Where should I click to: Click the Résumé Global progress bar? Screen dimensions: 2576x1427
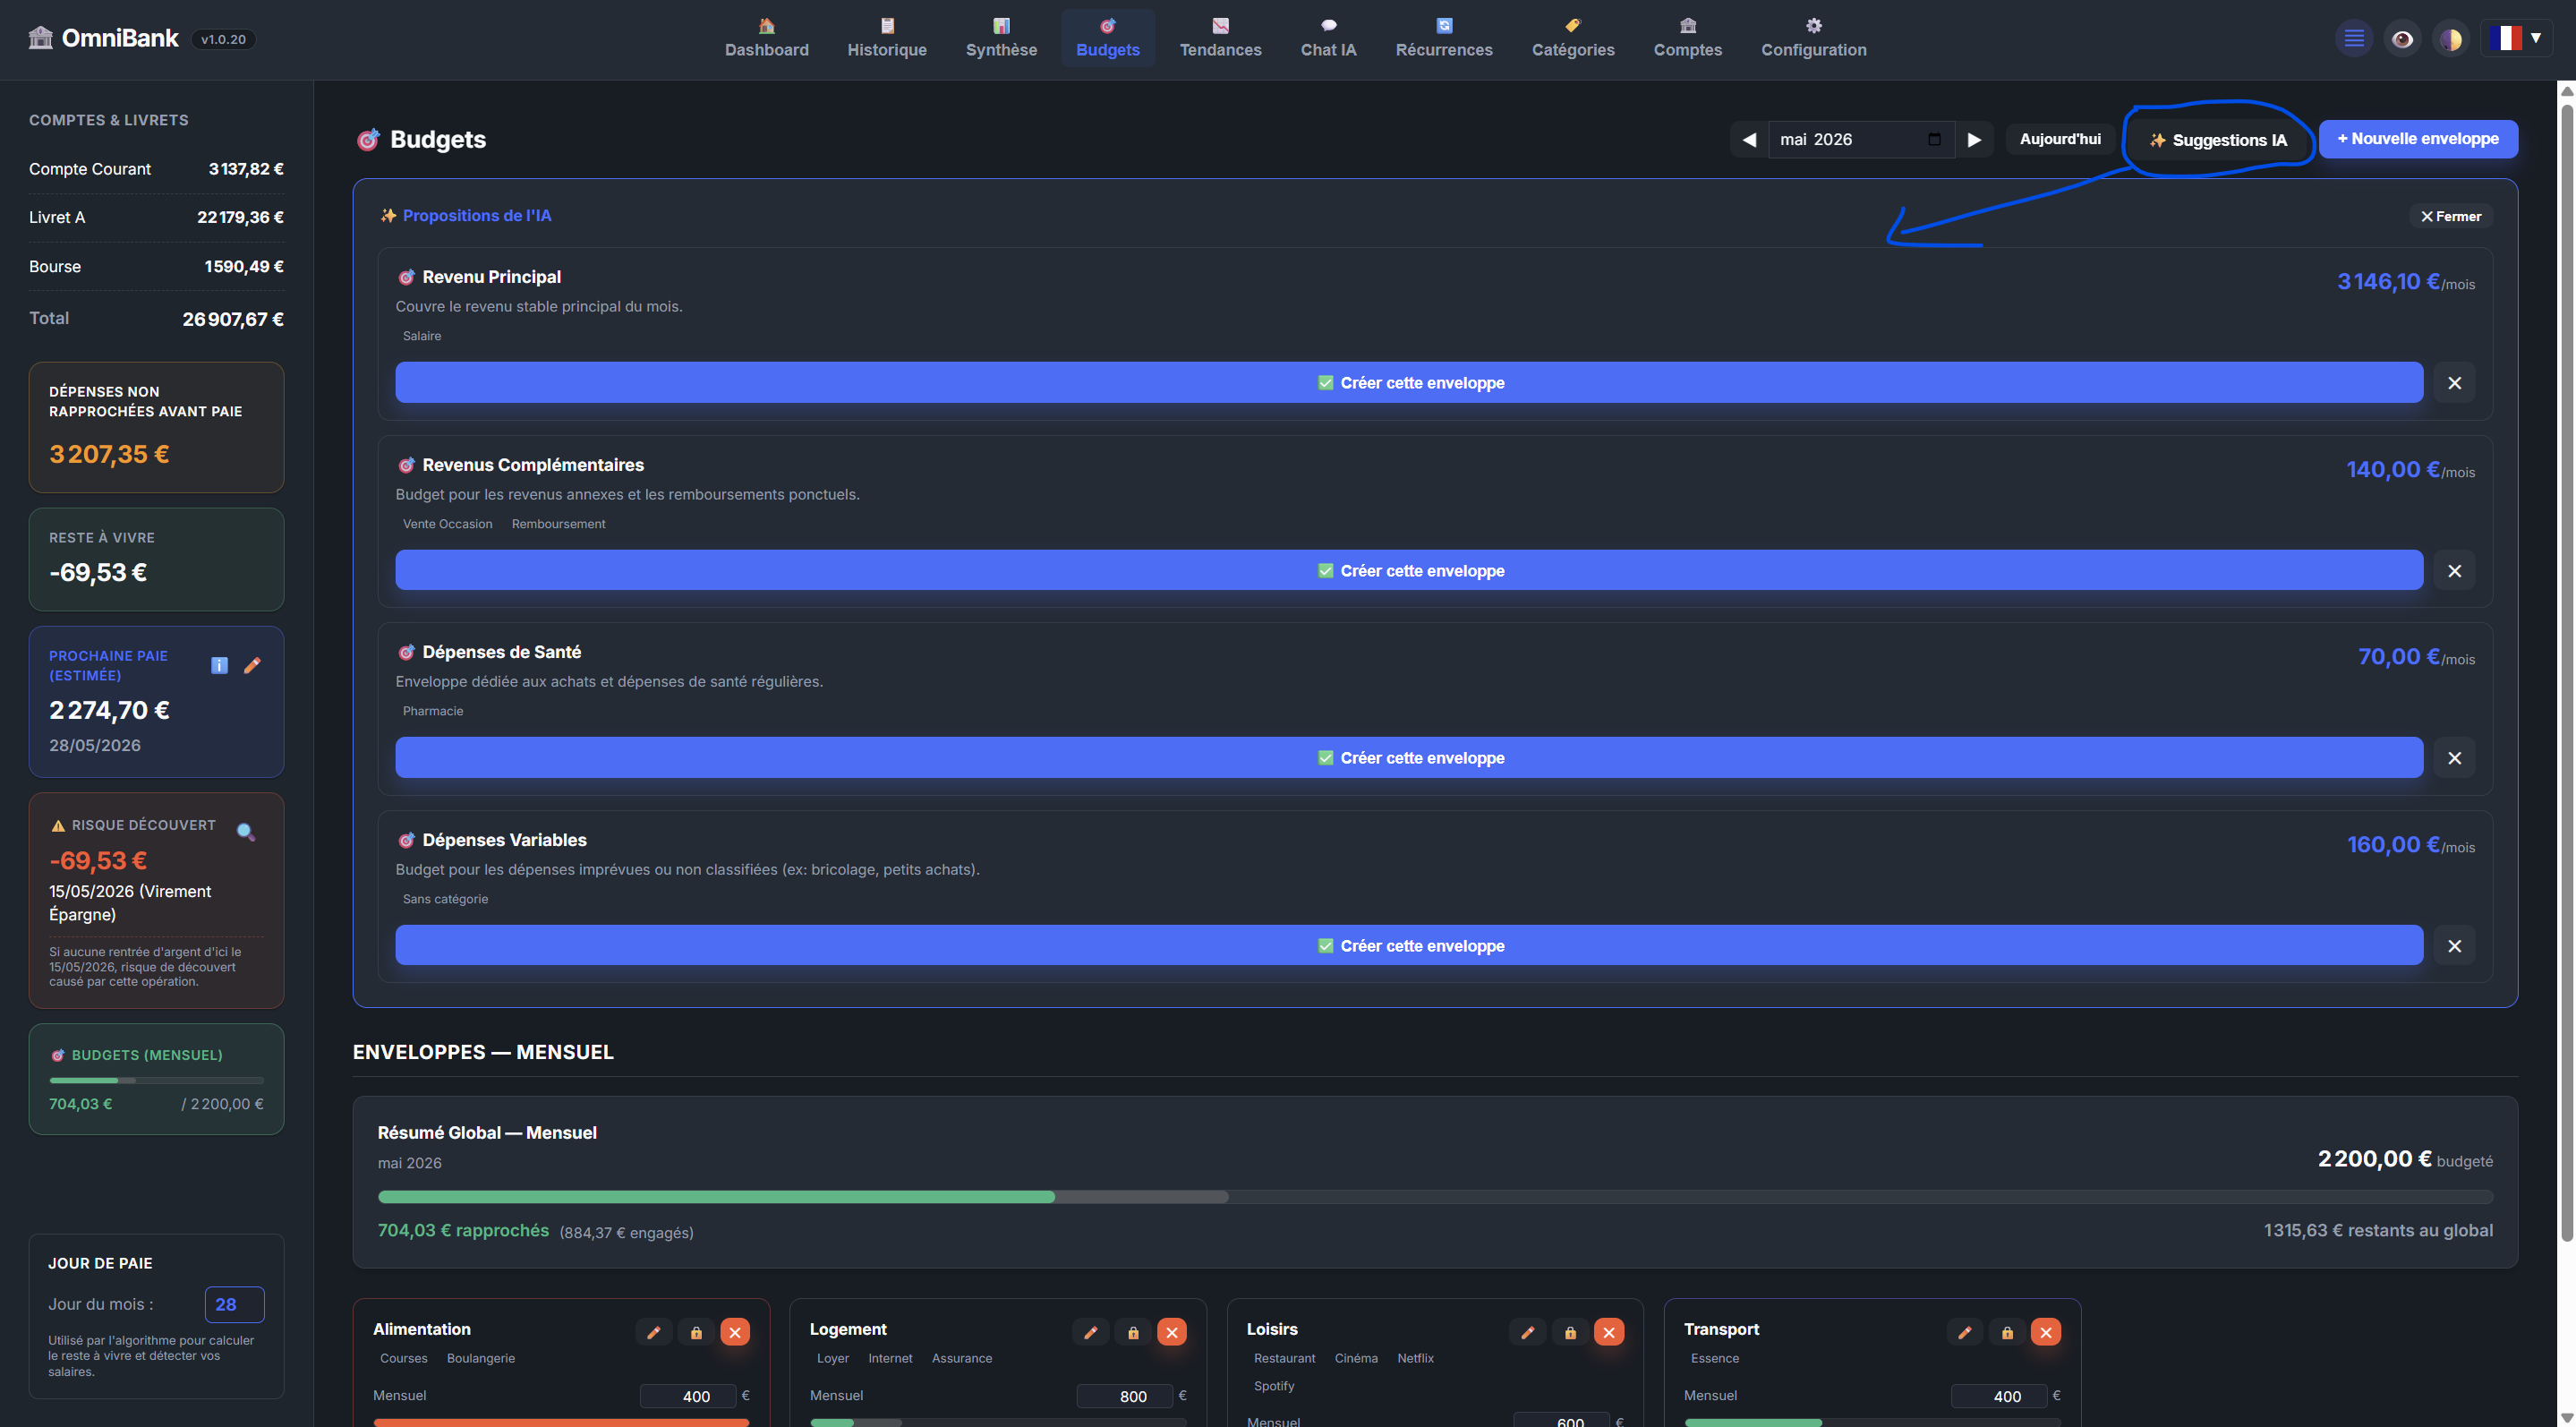pyautogui.click(x=1435, y=1196)
